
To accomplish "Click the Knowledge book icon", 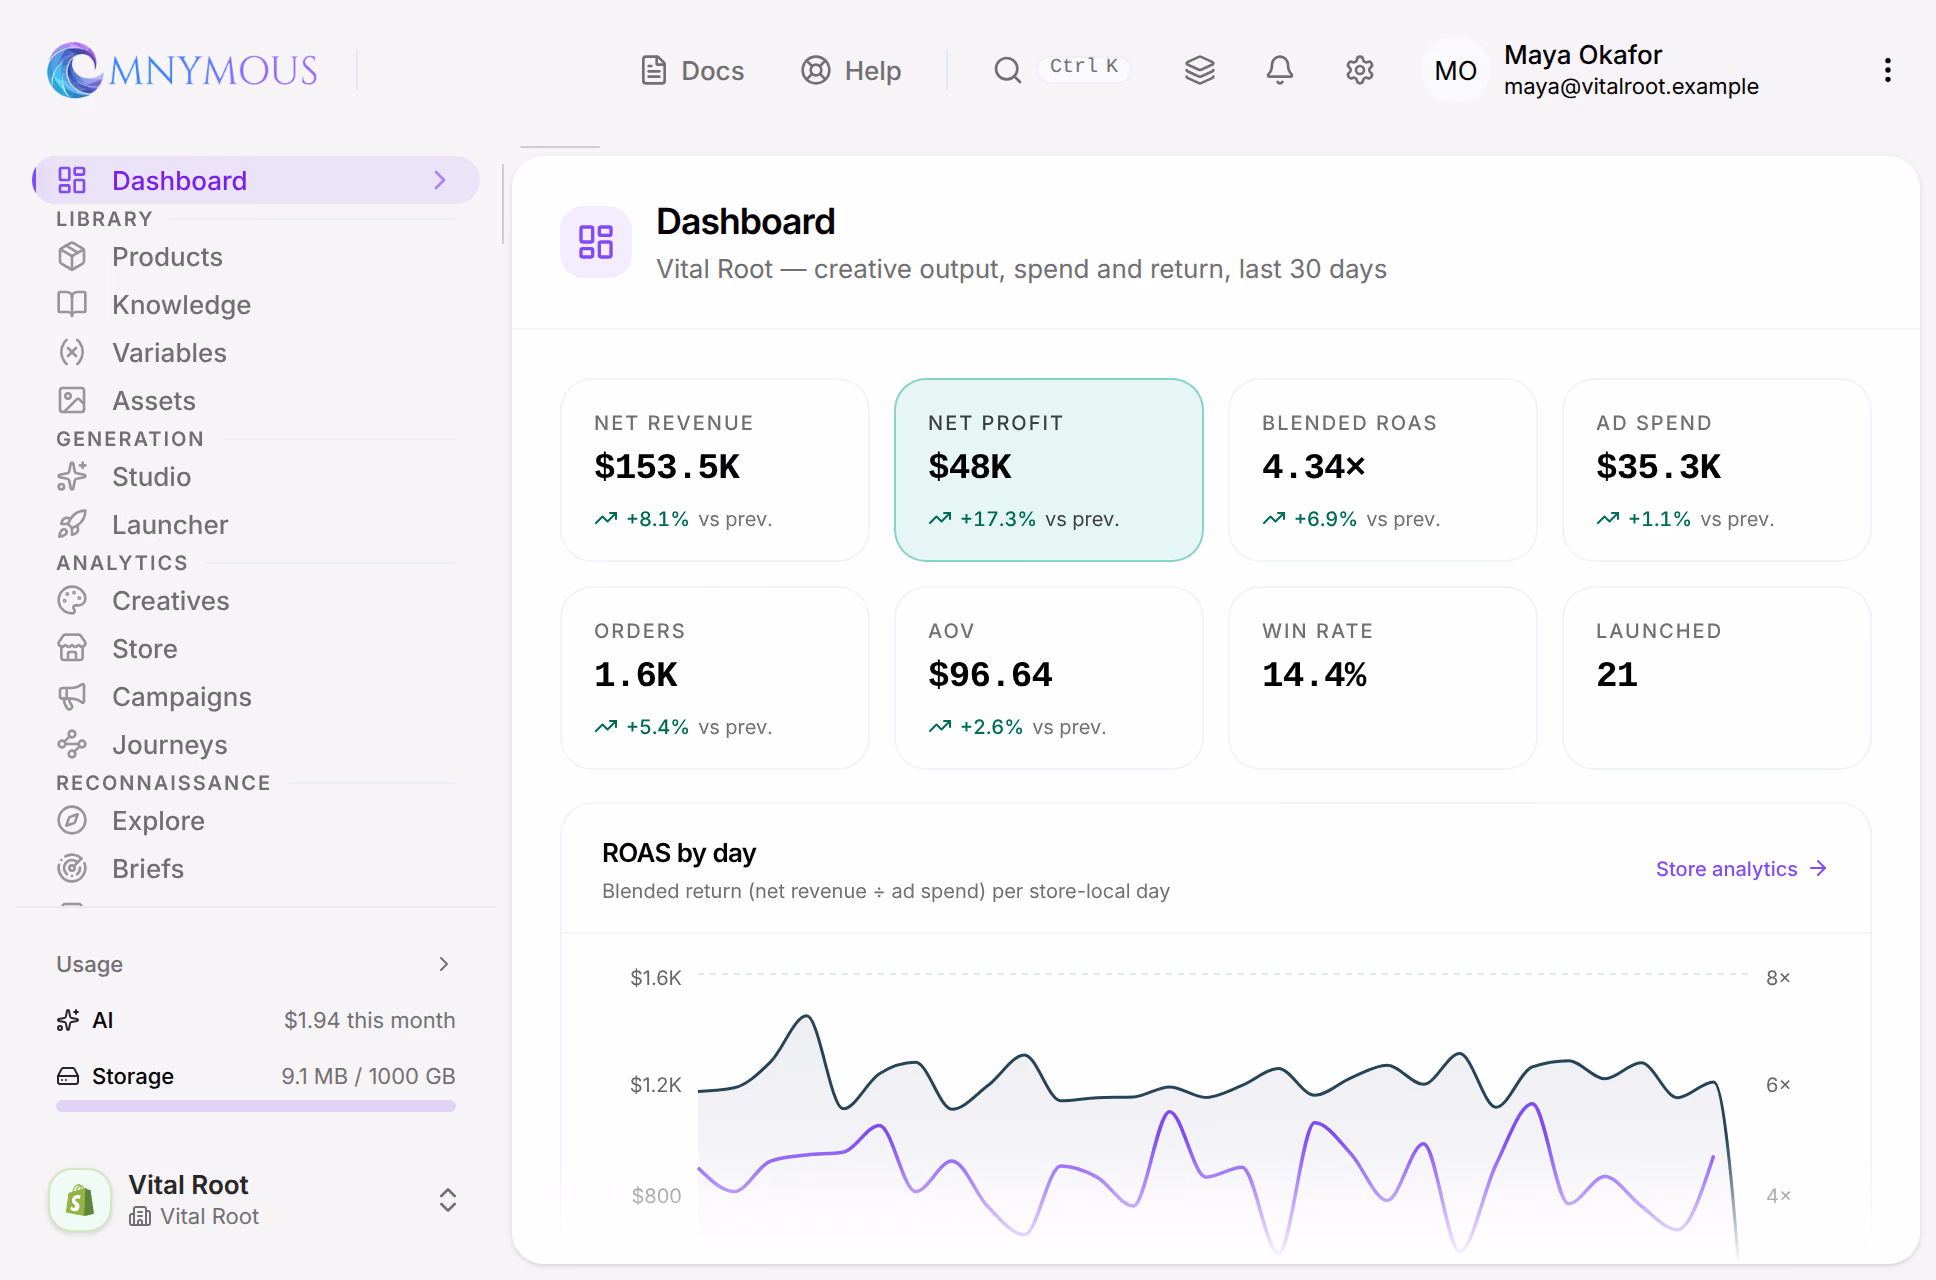I will click(x=72, y=304).
